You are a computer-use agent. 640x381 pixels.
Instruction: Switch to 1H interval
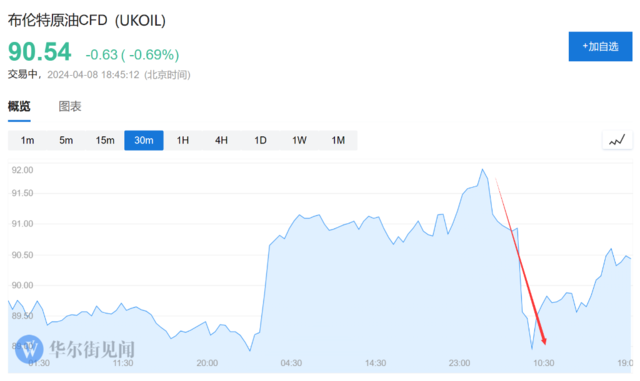(x=182, y=140)
